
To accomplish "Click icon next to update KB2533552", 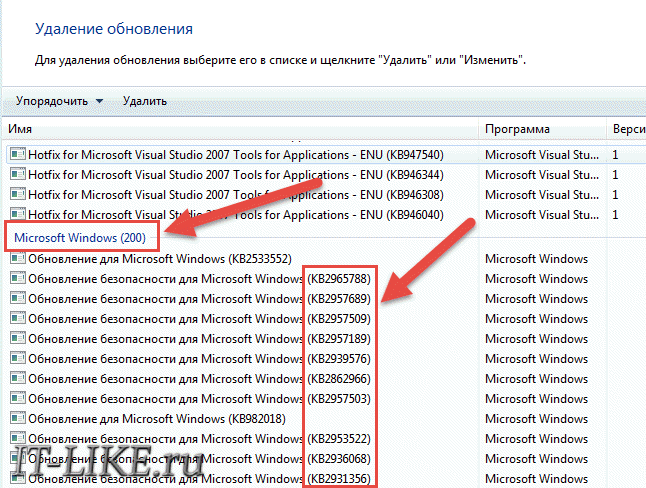I will [x=17, y=258].
